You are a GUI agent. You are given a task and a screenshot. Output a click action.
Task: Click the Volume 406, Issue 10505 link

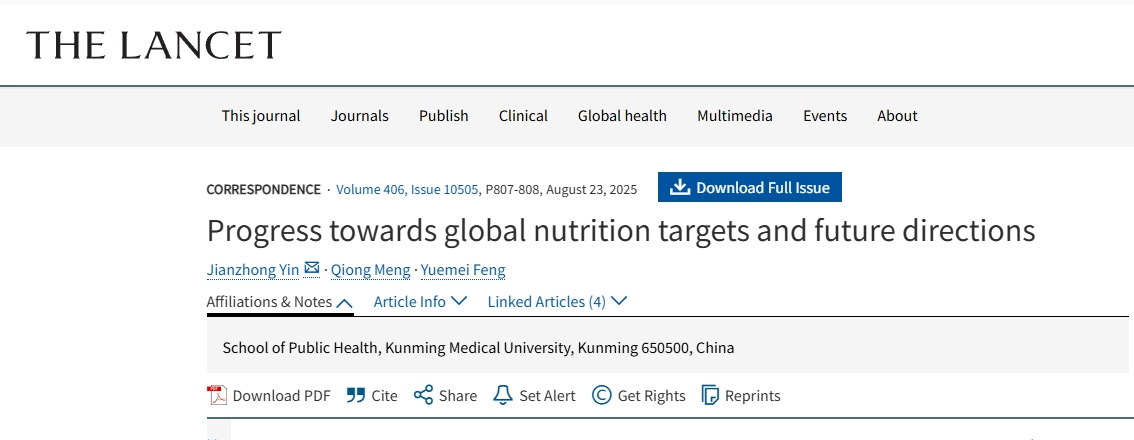(x=407, y=189)
